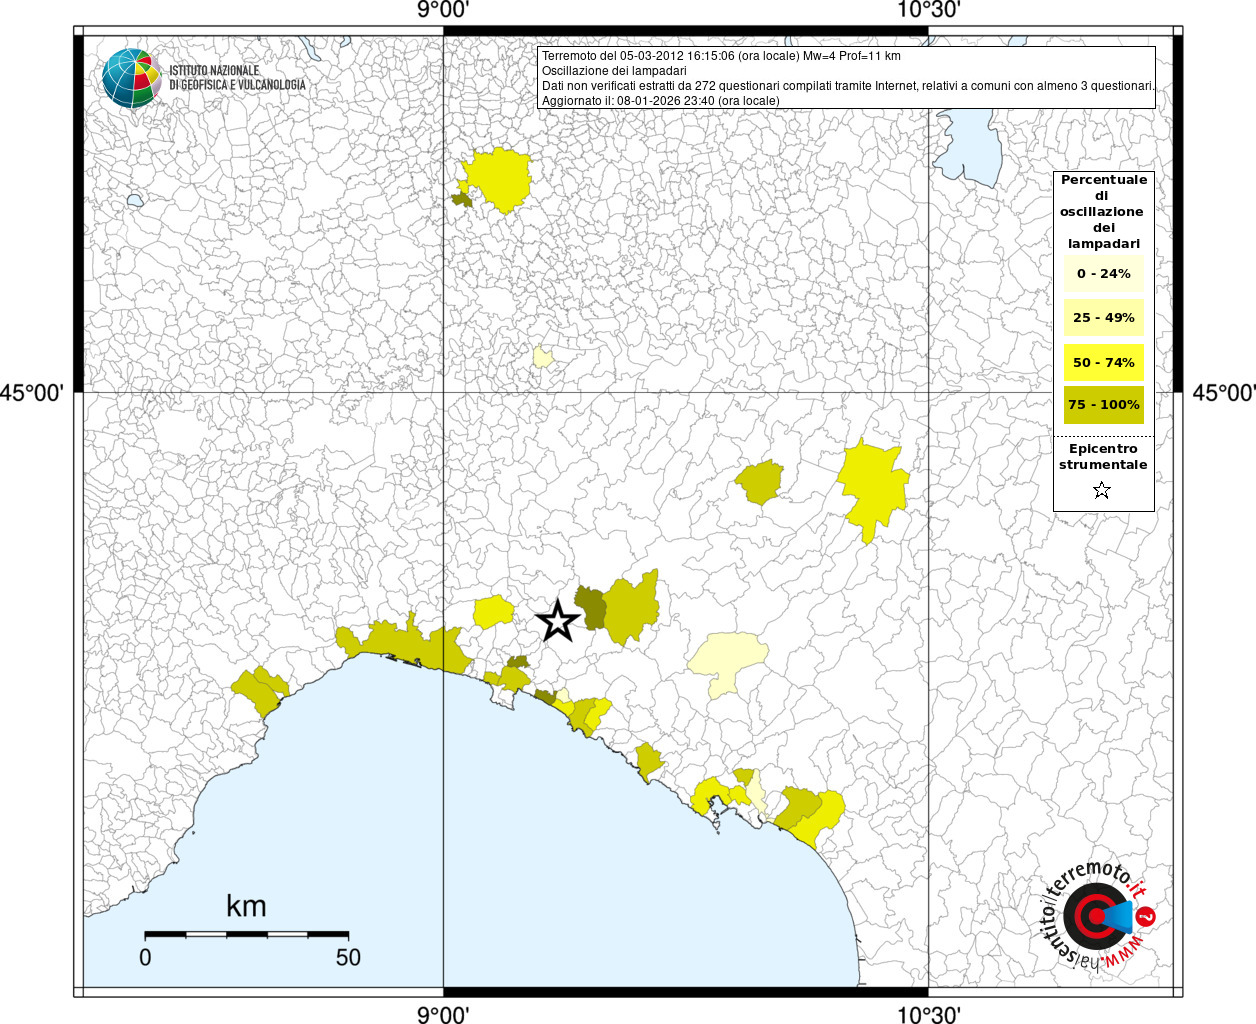
Task: Click the 'km' scale bar label
Action: pyautogui.click(x=246, y=906)
